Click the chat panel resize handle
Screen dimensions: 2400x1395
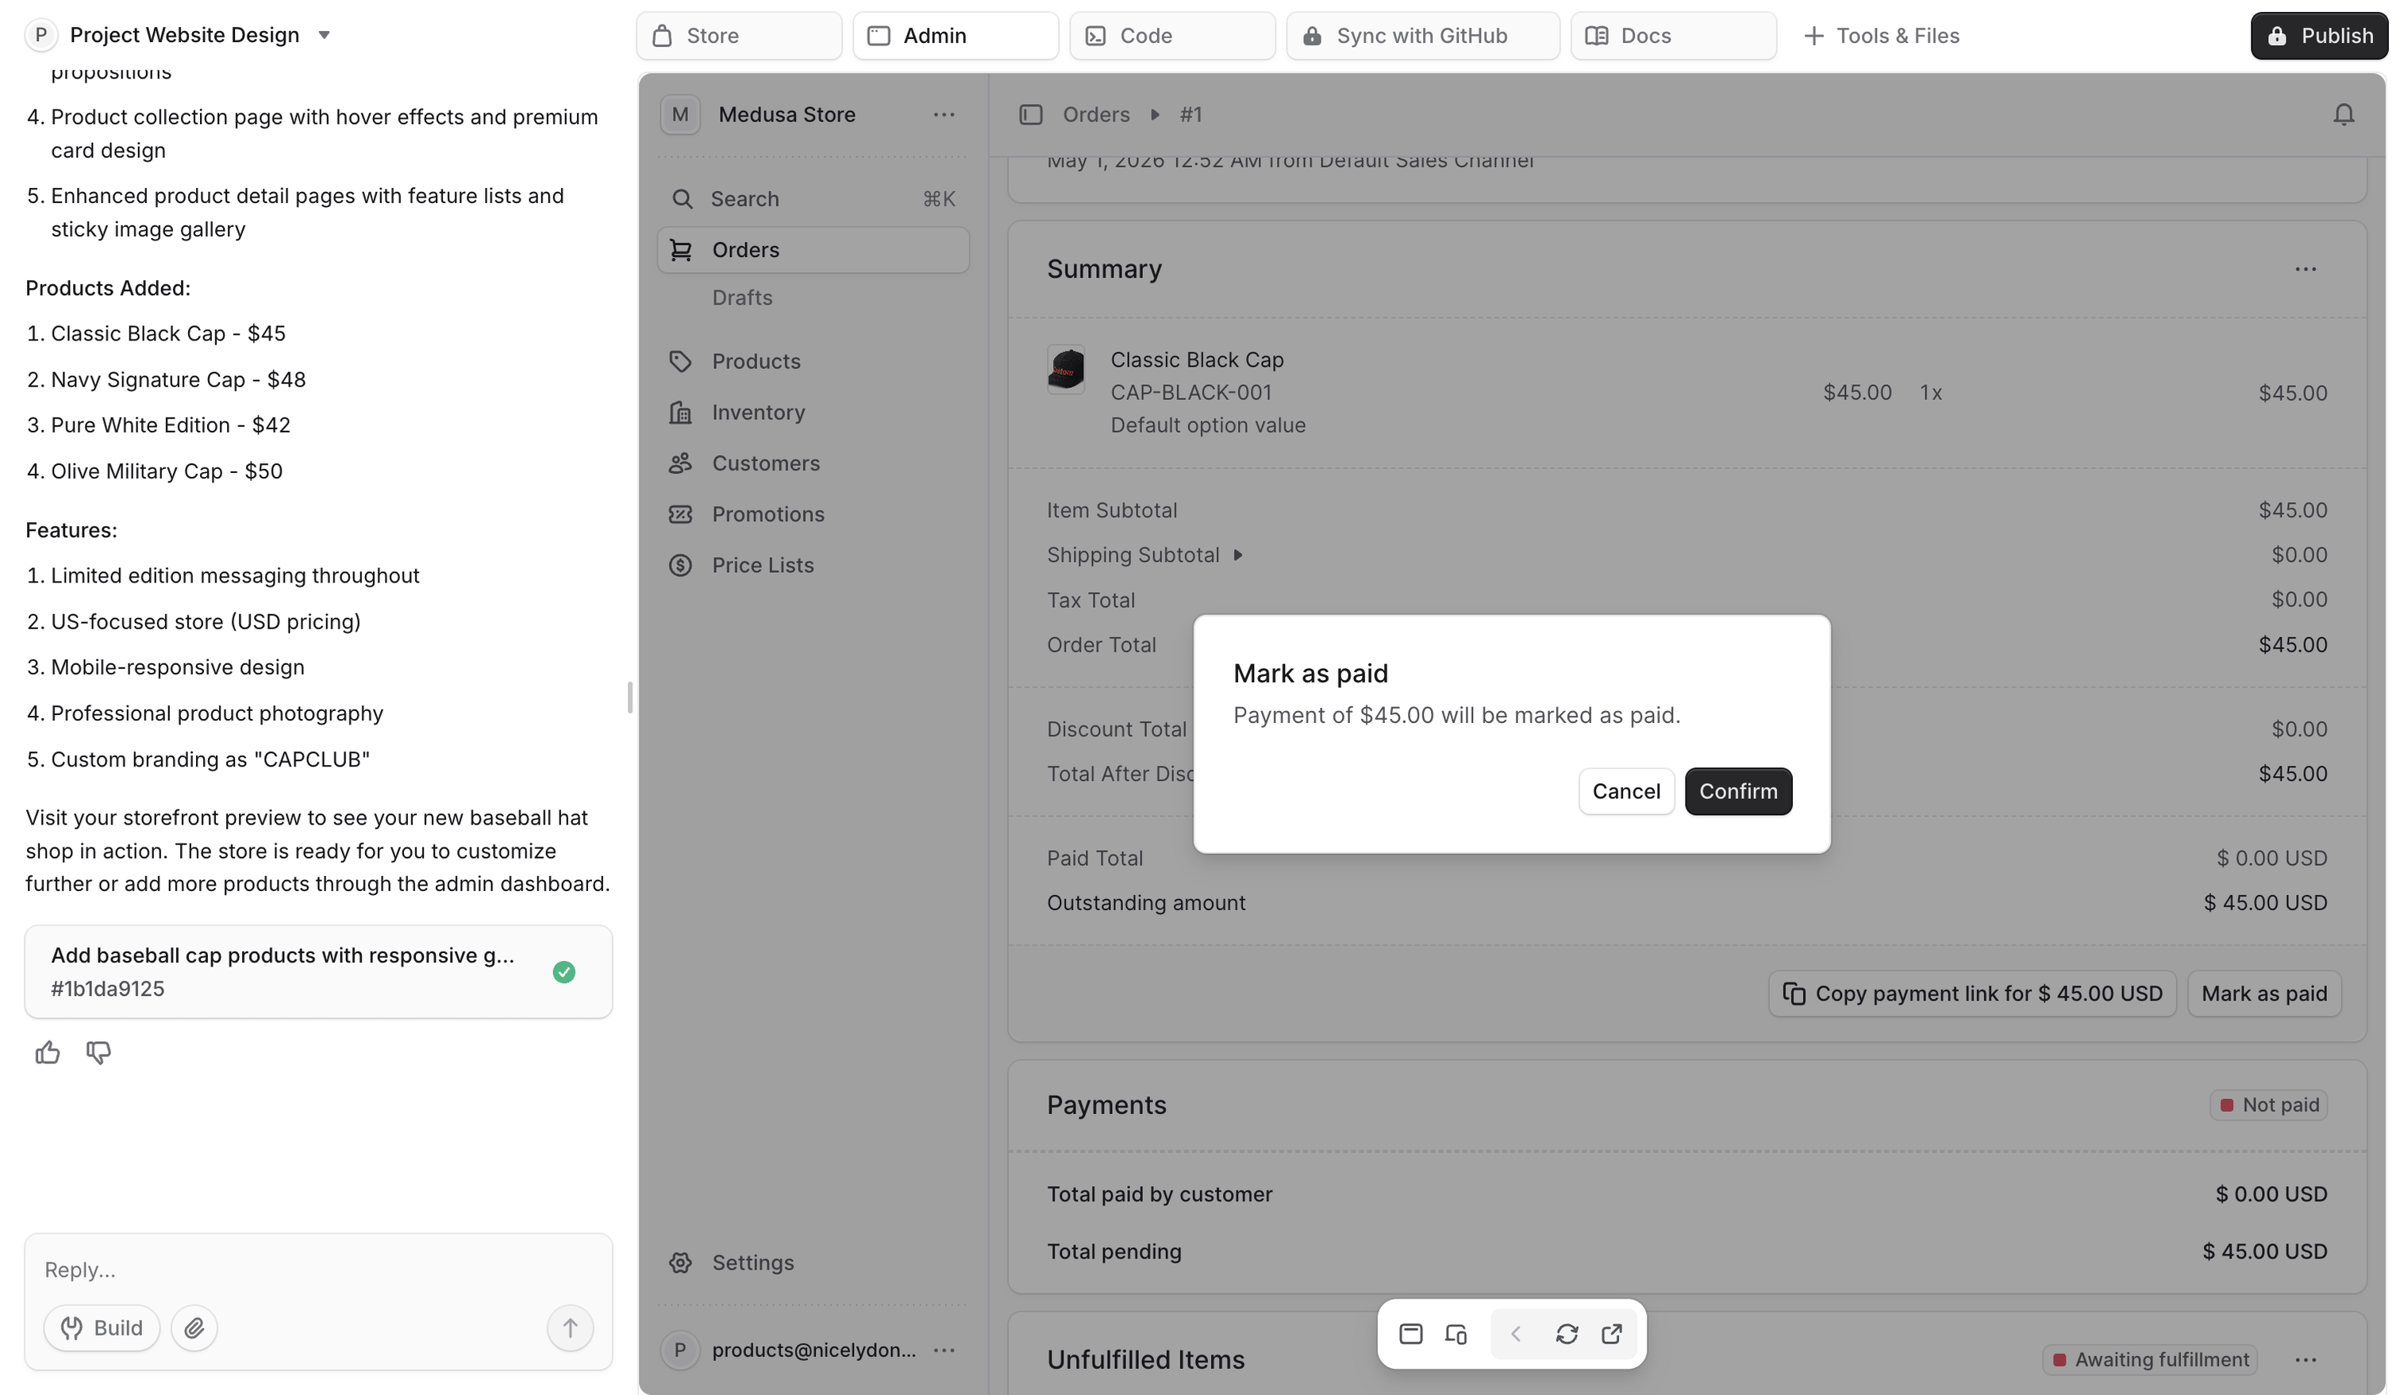click(x=629, y=697)
